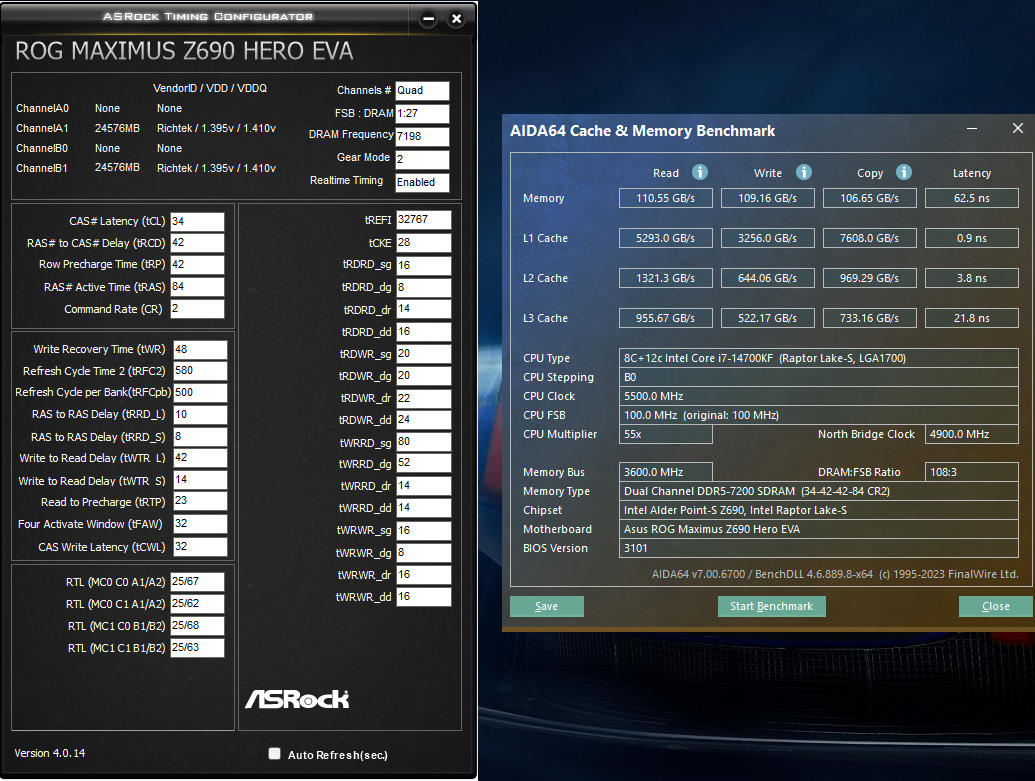This screenshot has height=781, width=1035.
Task: Click the CAS# Latency (tCL) field
Action: click(197, 222)
